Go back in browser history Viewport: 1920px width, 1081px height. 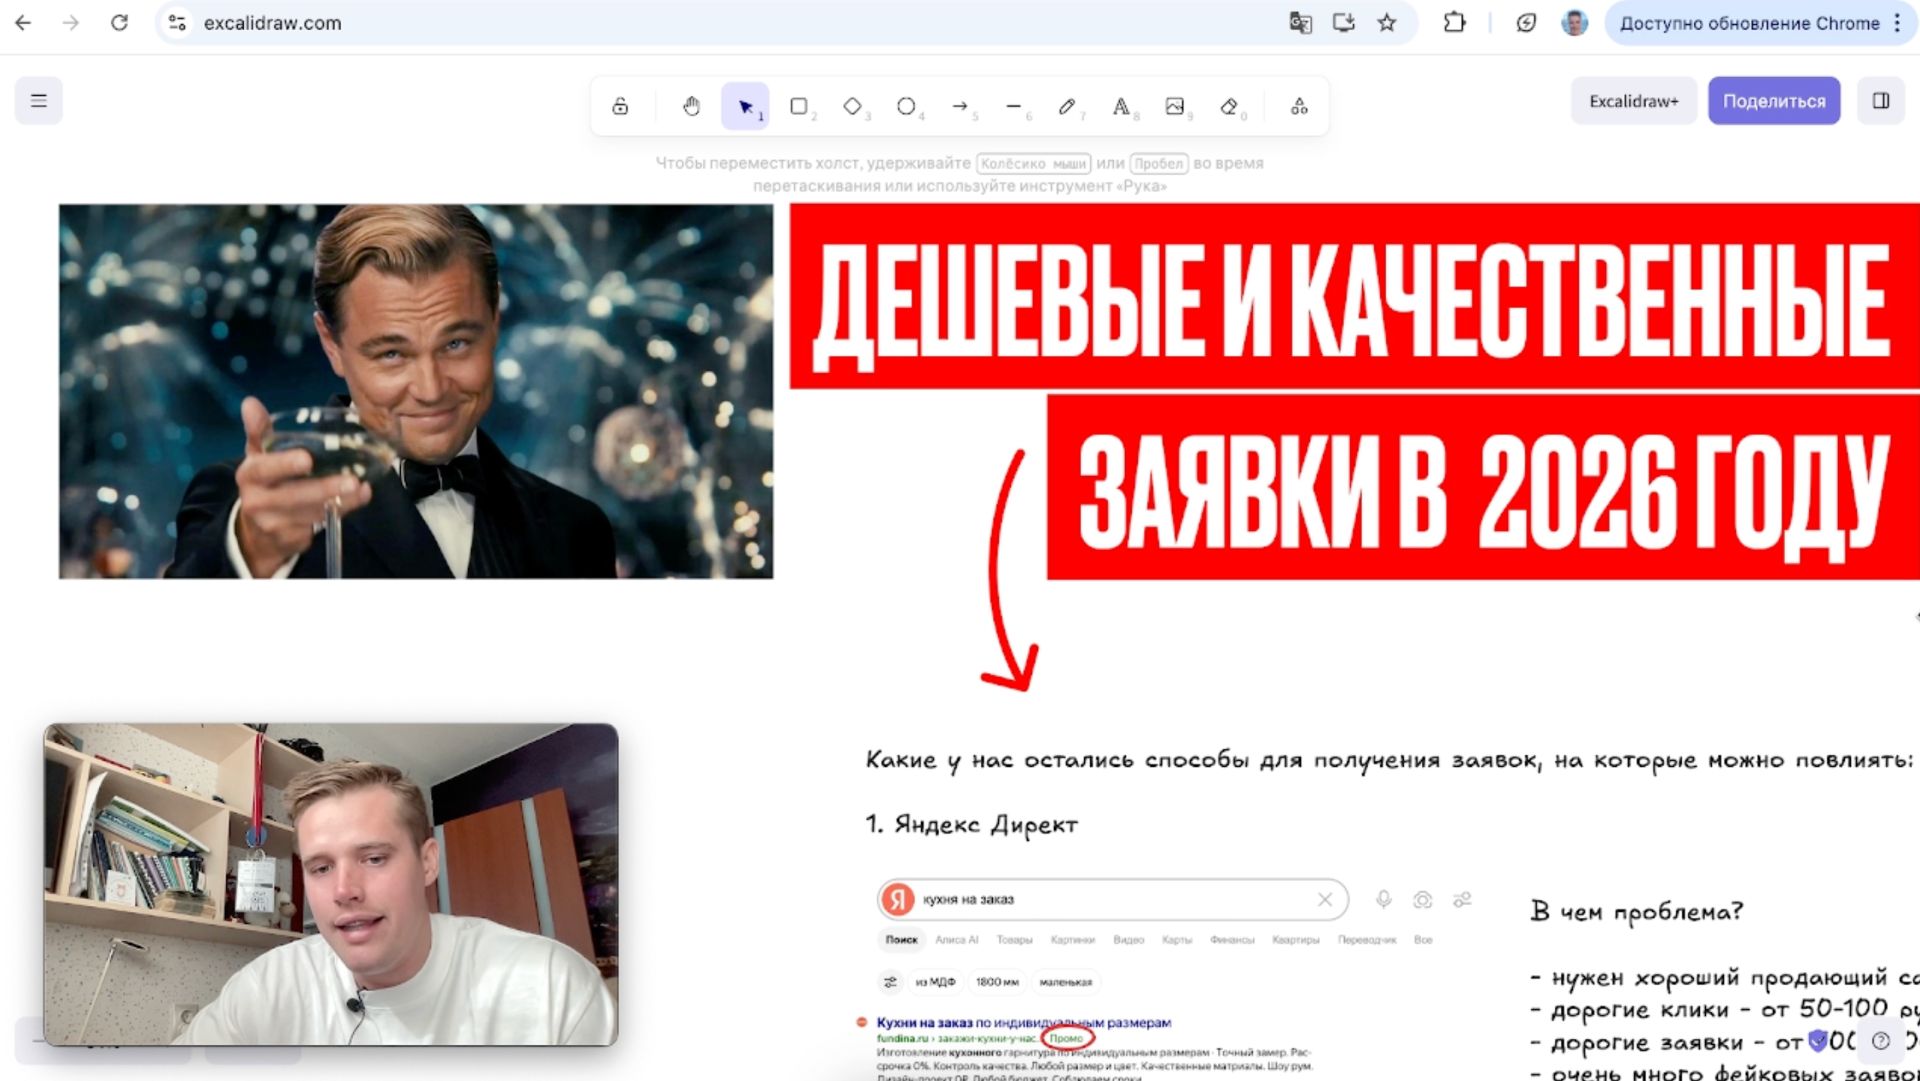(23, 23)
